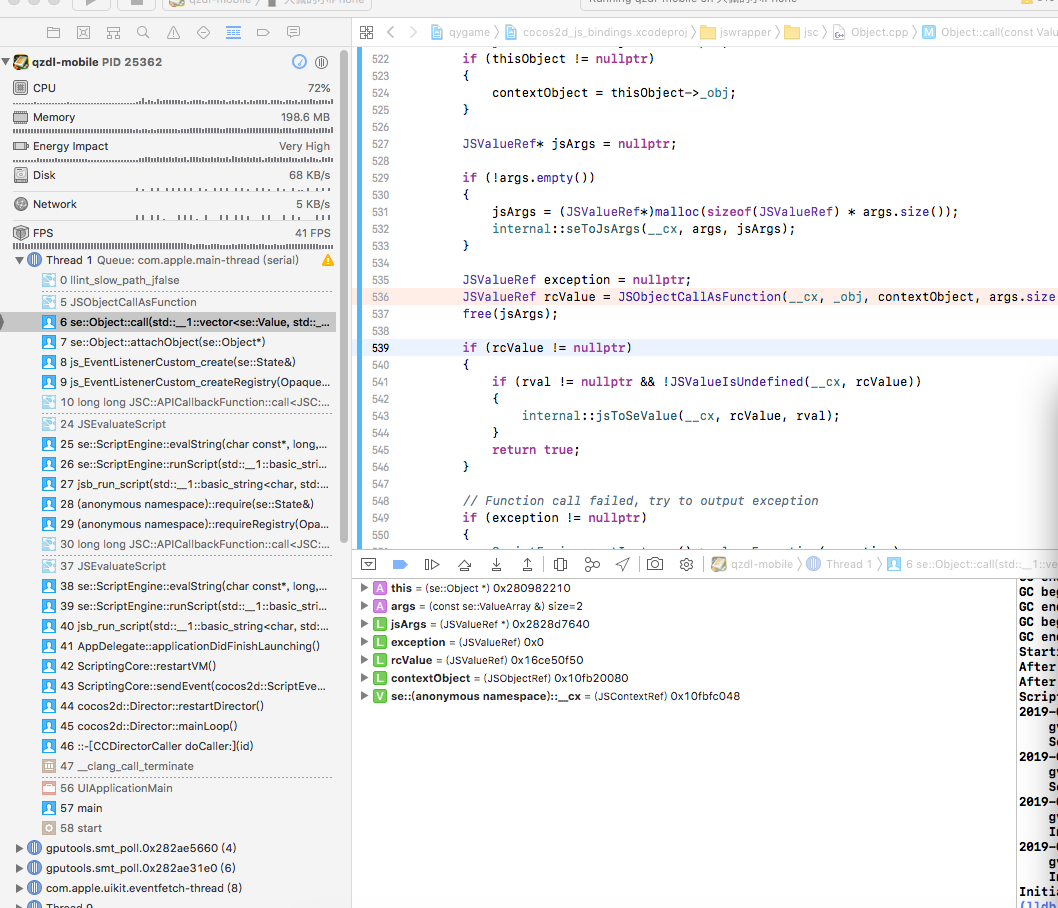Click the navigator vertical scrollbar

click(x=344, y=297)
